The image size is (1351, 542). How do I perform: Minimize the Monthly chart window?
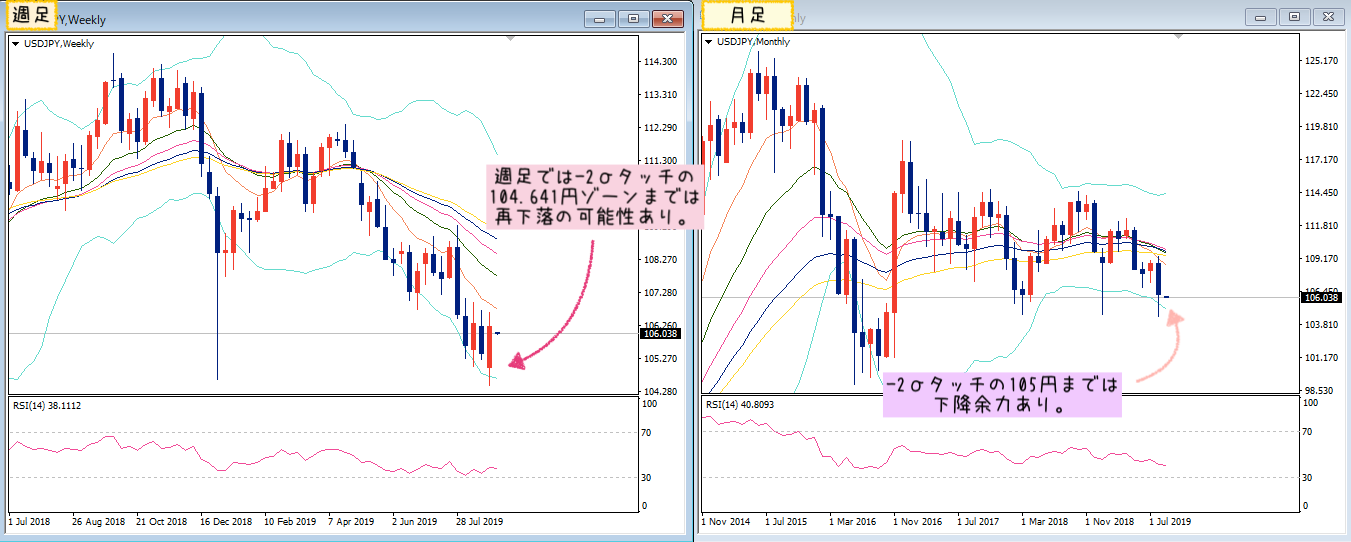click(x=1262, y=17)
